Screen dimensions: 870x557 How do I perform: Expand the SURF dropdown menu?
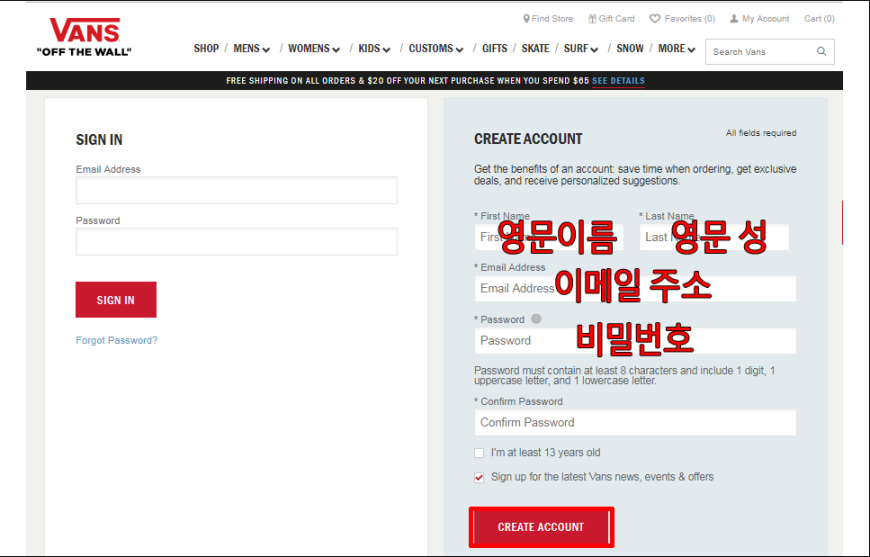coord(581,49)
